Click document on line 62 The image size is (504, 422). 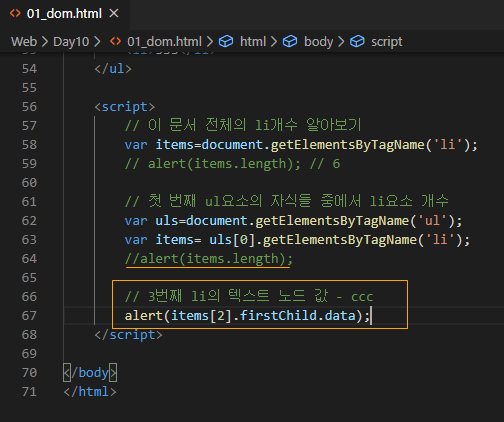pyautogui.click(x=217, y=221)
